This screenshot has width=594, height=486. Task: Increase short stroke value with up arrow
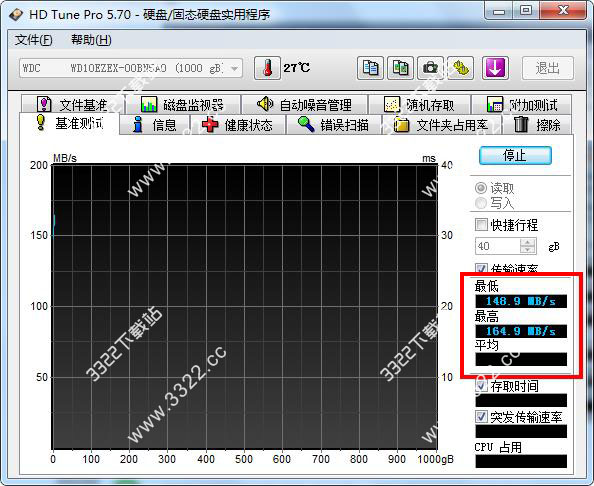tap(528, 242)
